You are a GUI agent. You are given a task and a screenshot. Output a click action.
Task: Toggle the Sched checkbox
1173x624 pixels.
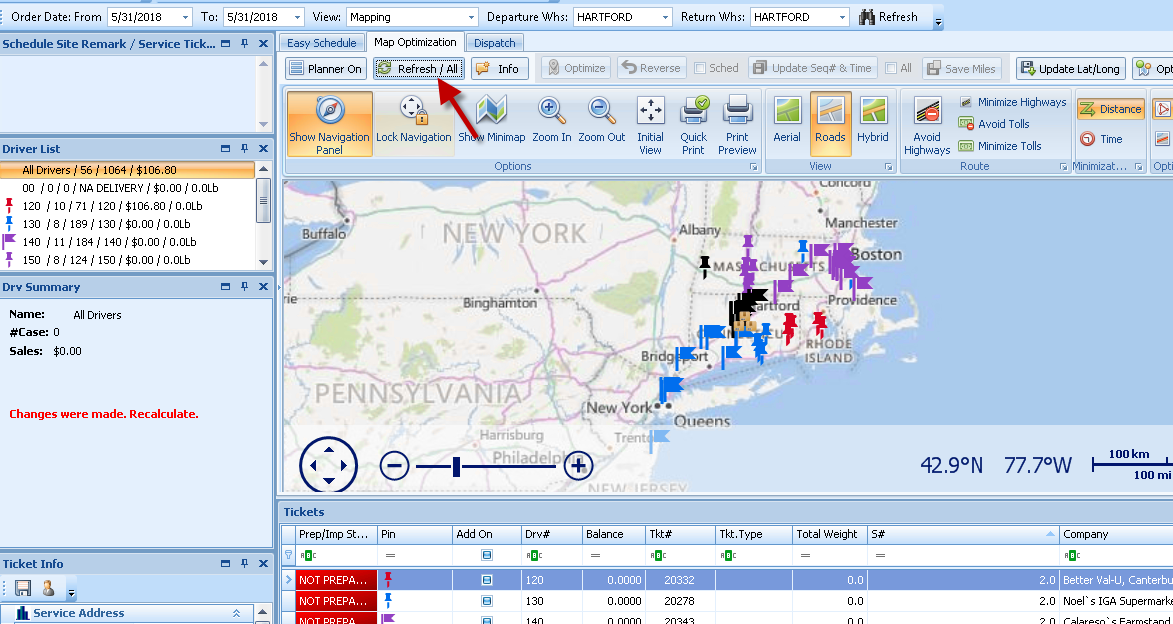tap(701, 68)
